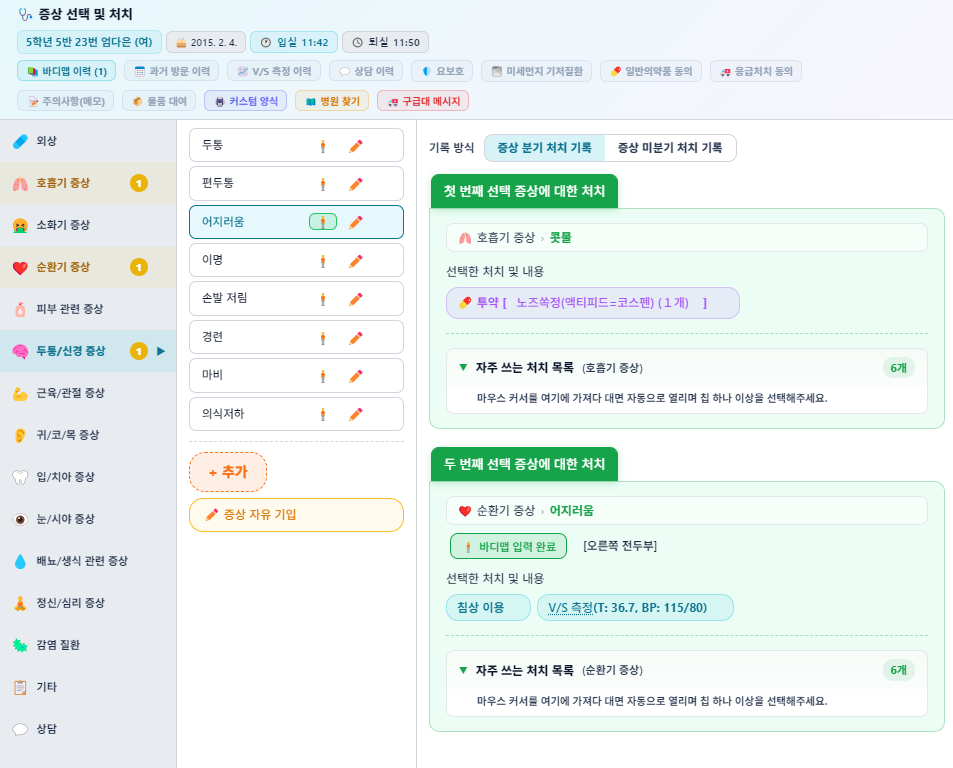The height and width of the screenshot is (768, 953).
Task: Select the 피부 관련 증상 category
Action: [88, 309]
